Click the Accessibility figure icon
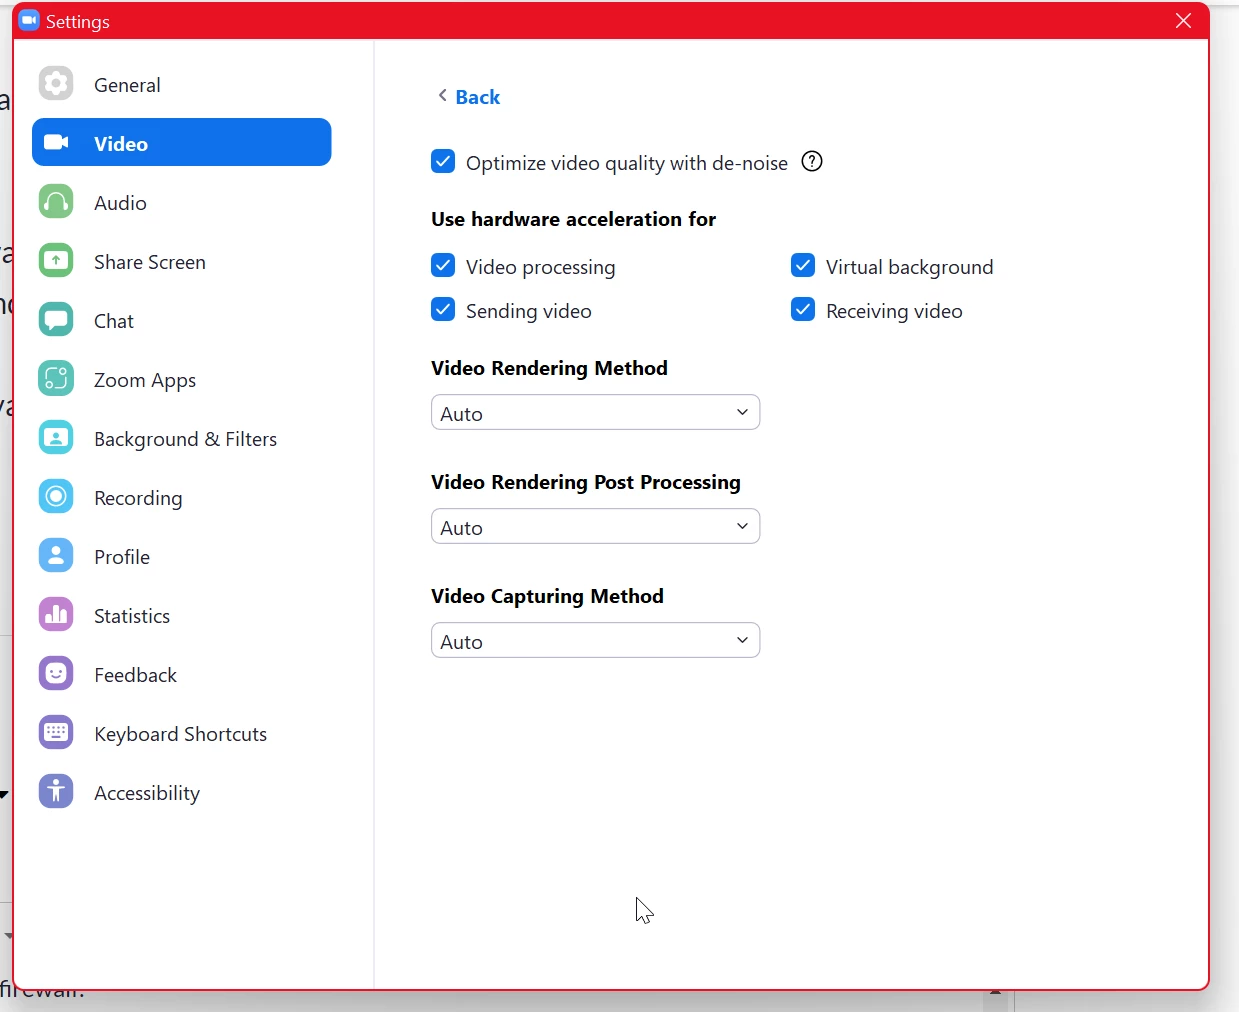1239x1012 pixels. pyautogui.click(x=56, y=791)
